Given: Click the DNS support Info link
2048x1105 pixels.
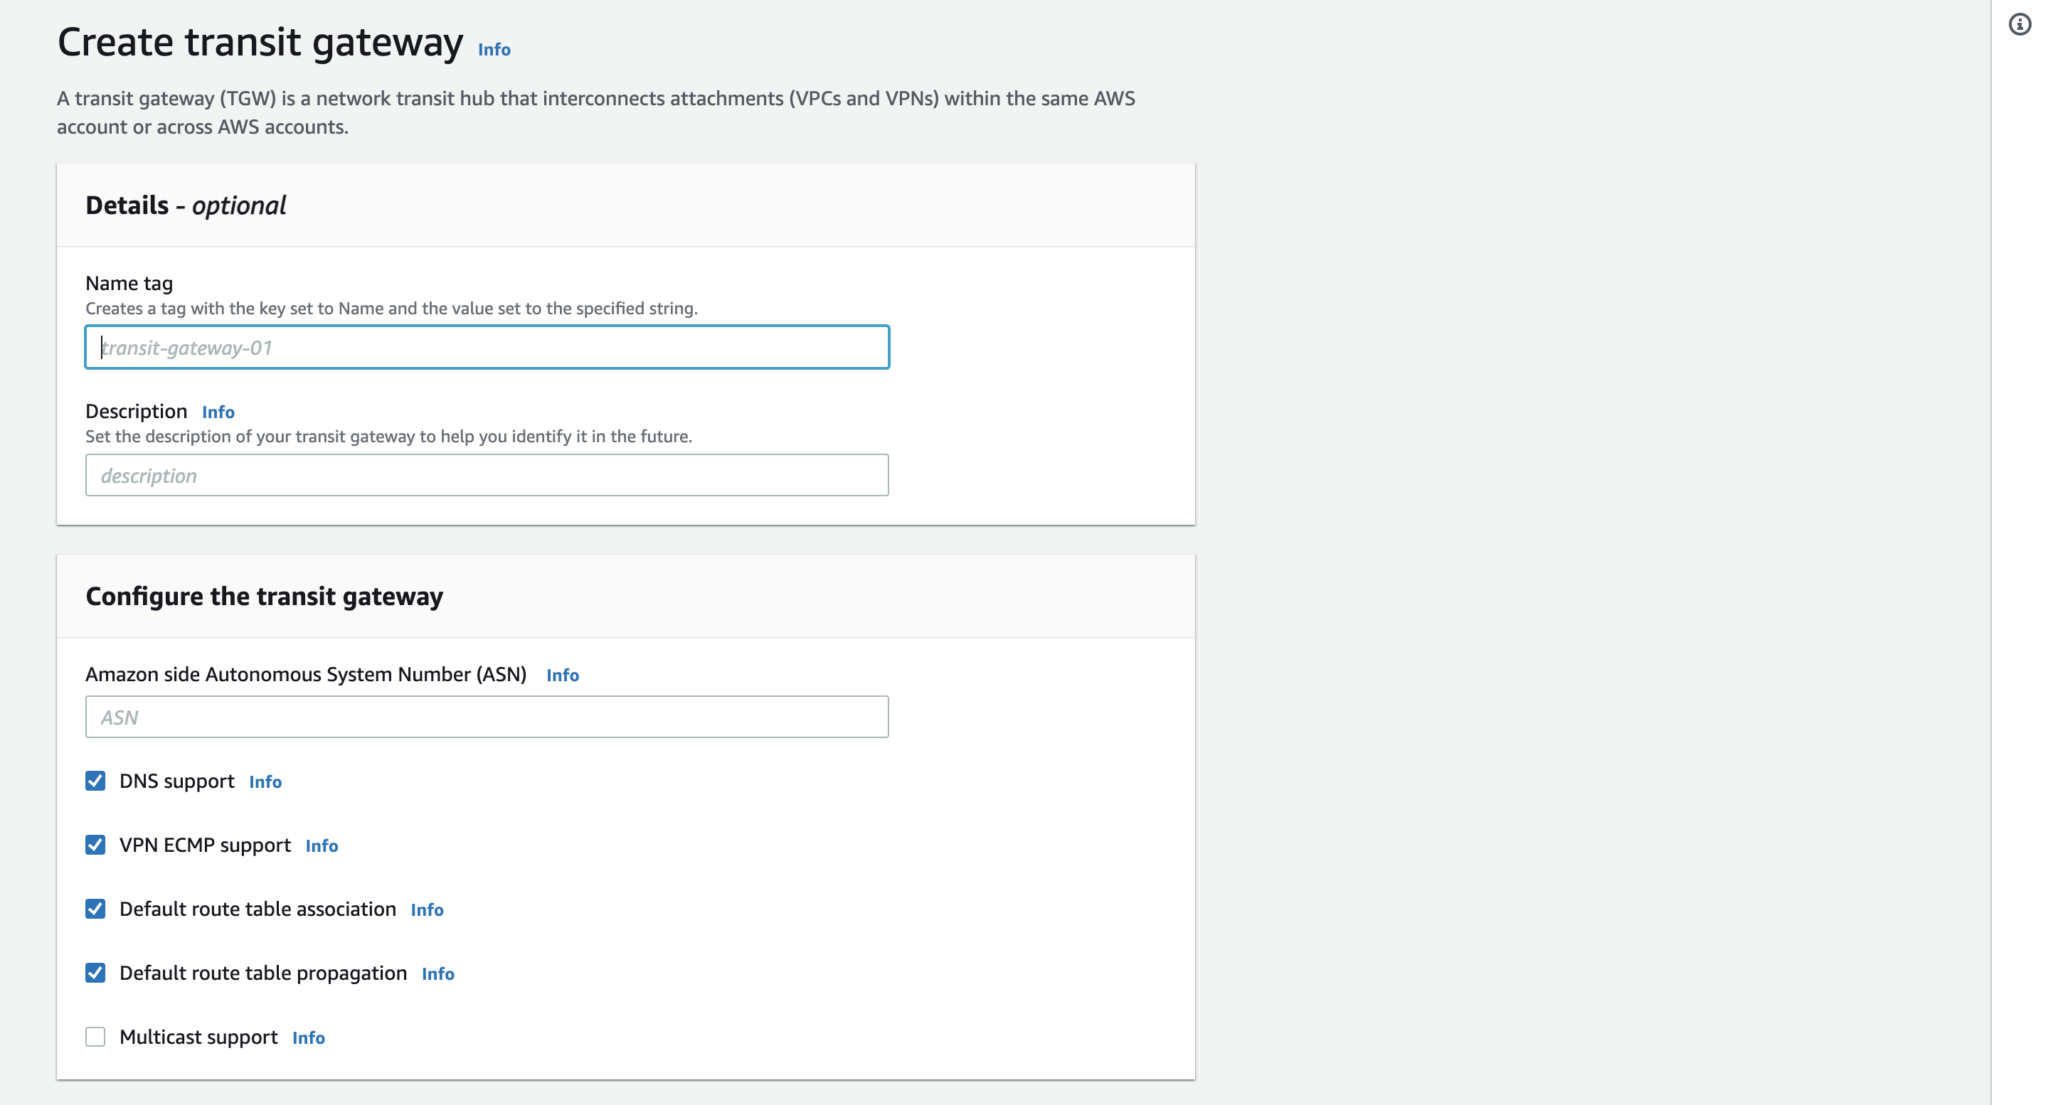Looking at the screenshot, I should (264, 781).
